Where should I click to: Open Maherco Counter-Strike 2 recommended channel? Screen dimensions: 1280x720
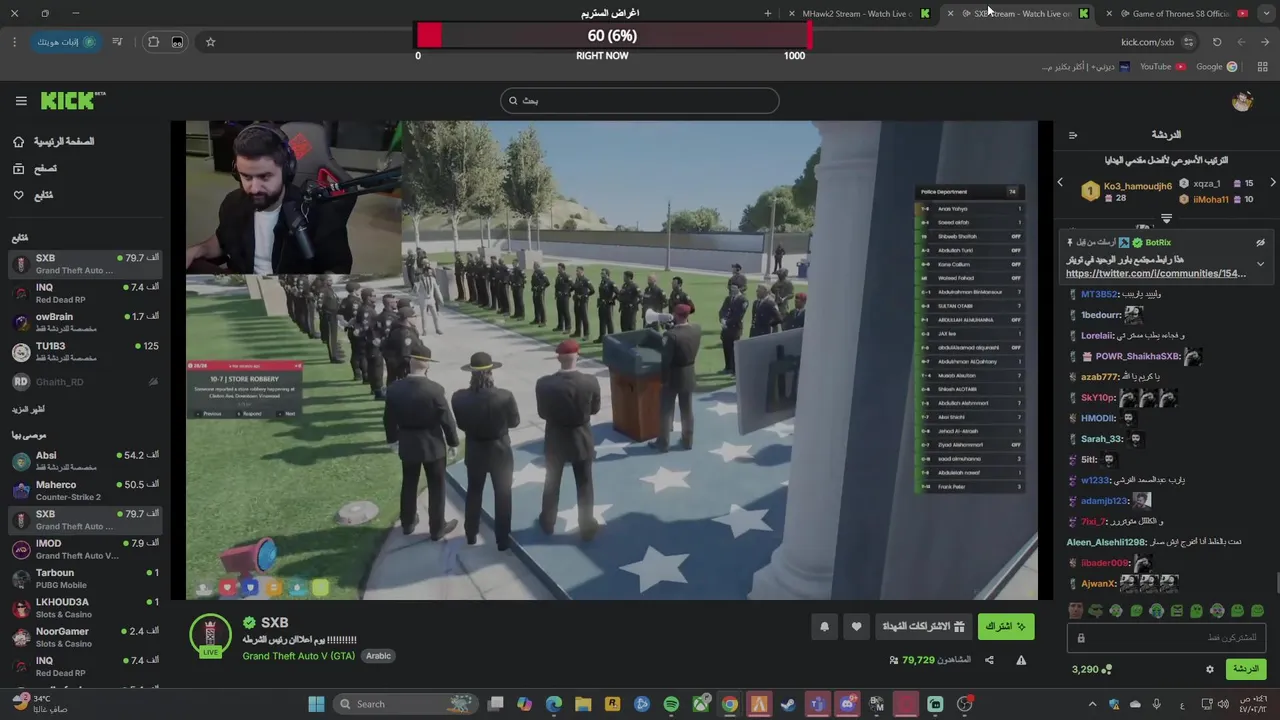pyautogui.click(x=85, y=490)
